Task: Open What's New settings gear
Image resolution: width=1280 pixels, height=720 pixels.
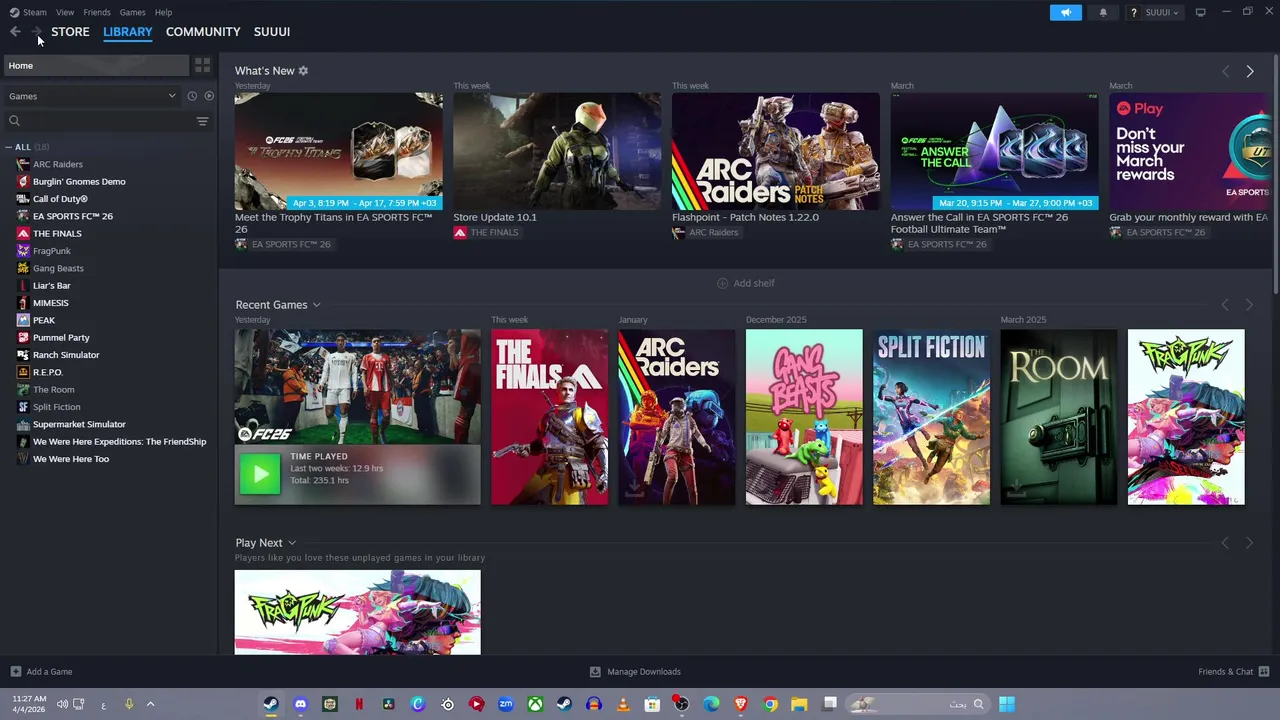Action: [303, 71]
